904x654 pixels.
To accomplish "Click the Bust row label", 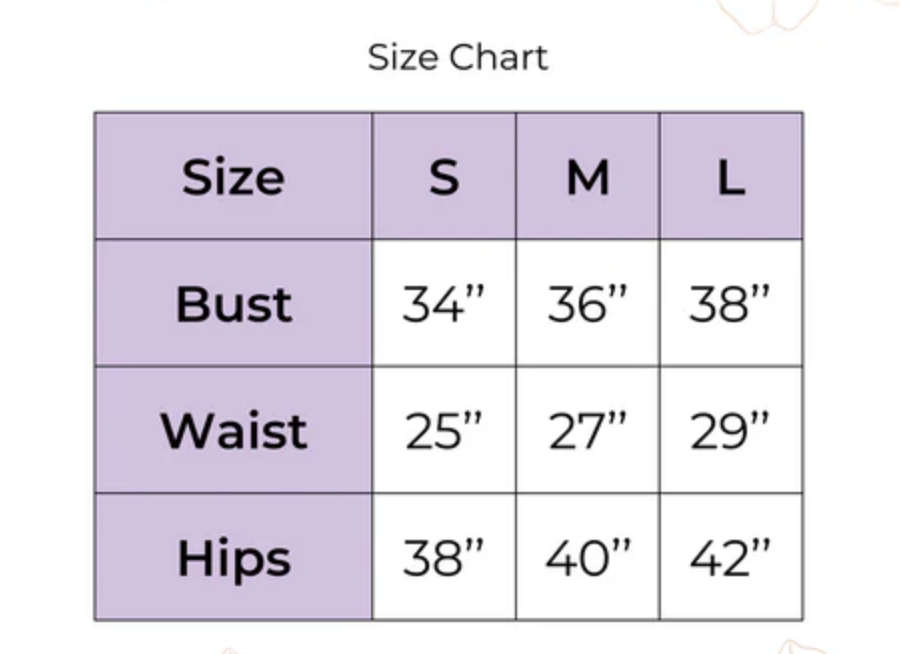I will [233, 303].
